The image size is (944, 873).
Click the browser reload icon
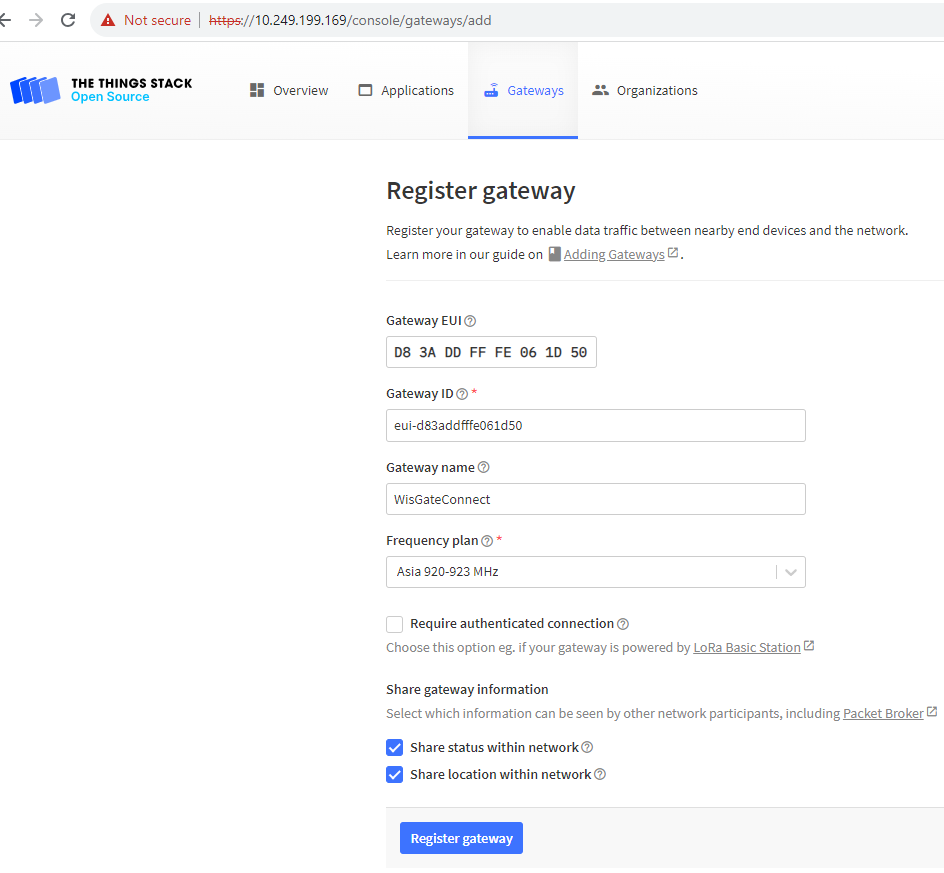68,20
